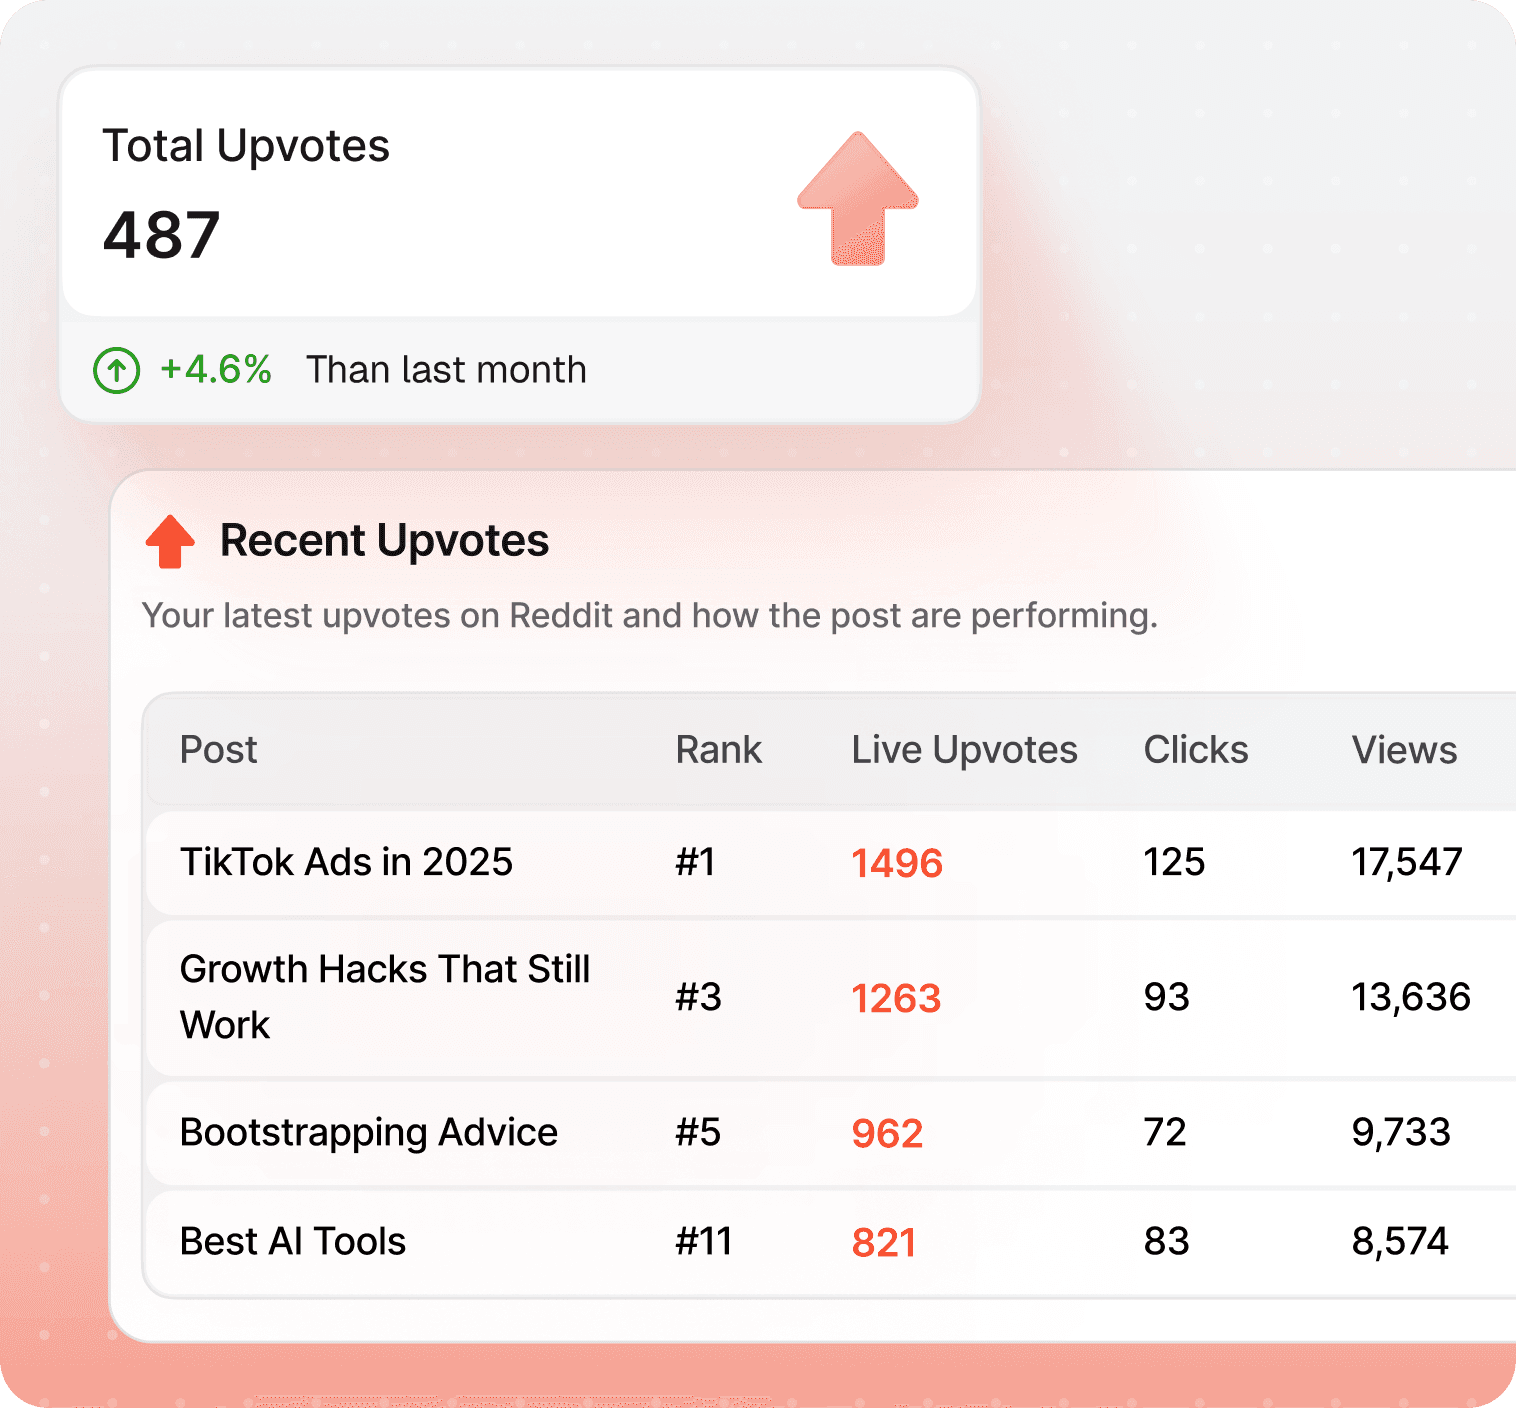Sort by the Views column header

click(x=1404, y=749)
